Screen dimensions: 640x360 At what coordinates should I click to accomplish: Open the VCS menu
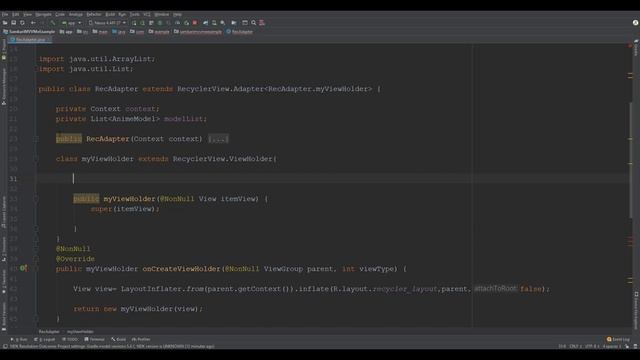click(147, 14)
